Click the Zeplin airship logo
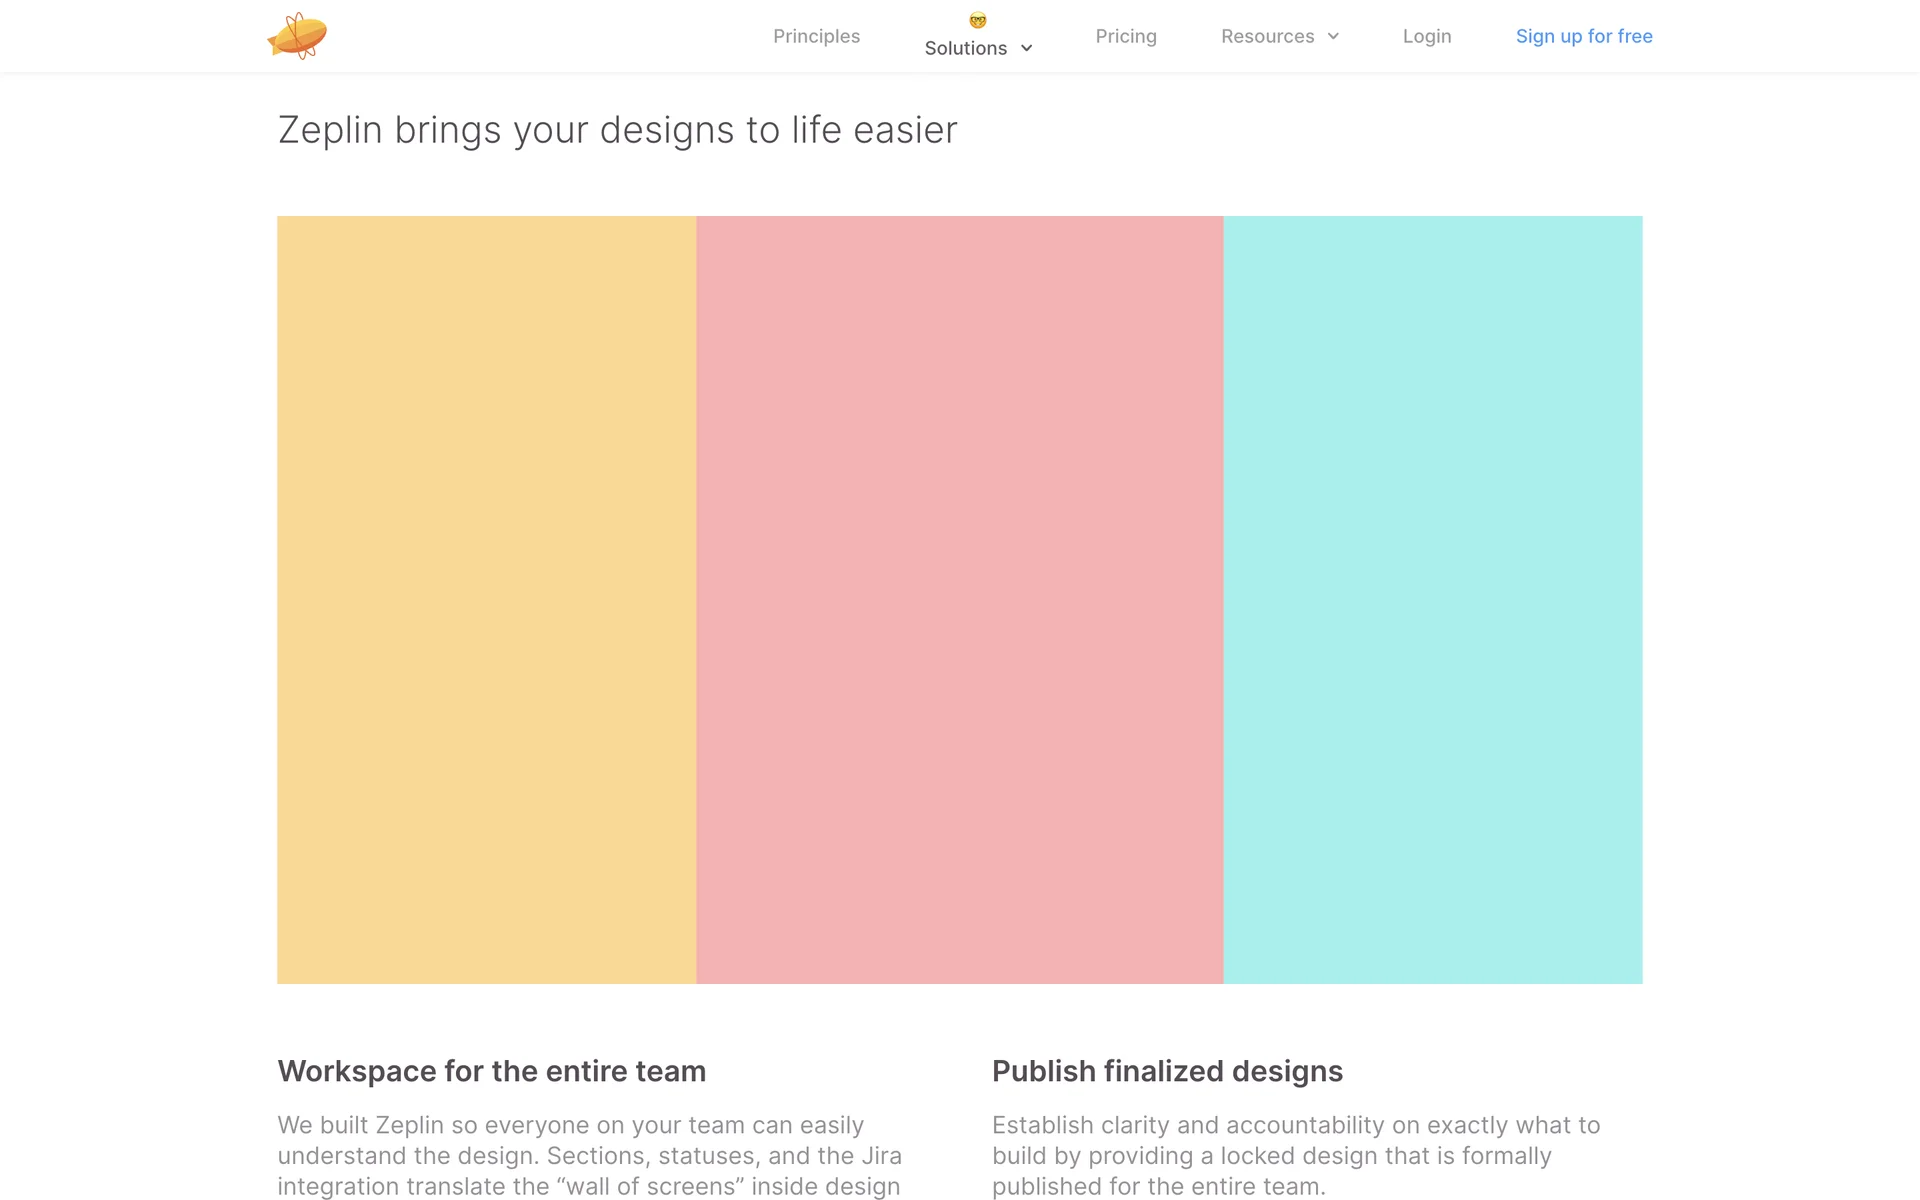 (x=297, y=36)
